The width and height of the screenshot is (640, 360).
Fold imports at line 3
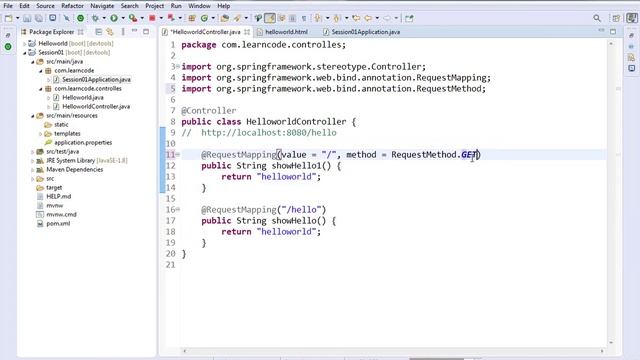pos(178,66)
